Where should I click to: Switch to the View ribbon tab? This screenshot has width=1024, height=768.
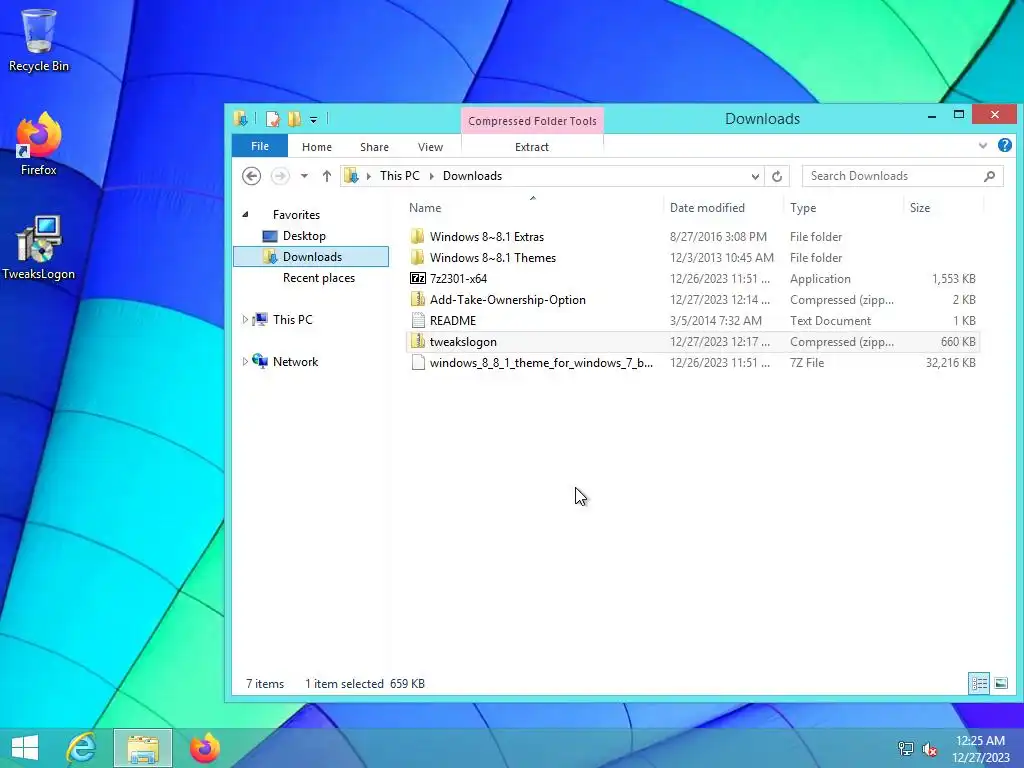click(x=430, y=147)
